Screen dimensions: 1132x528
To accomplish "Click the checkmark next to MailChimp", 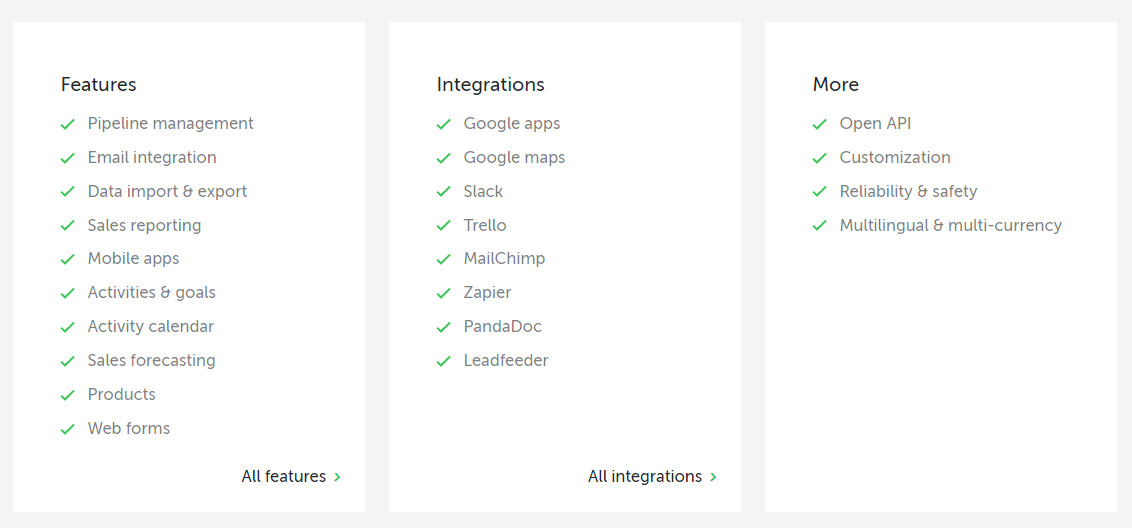I will click(x=444, y=259).
